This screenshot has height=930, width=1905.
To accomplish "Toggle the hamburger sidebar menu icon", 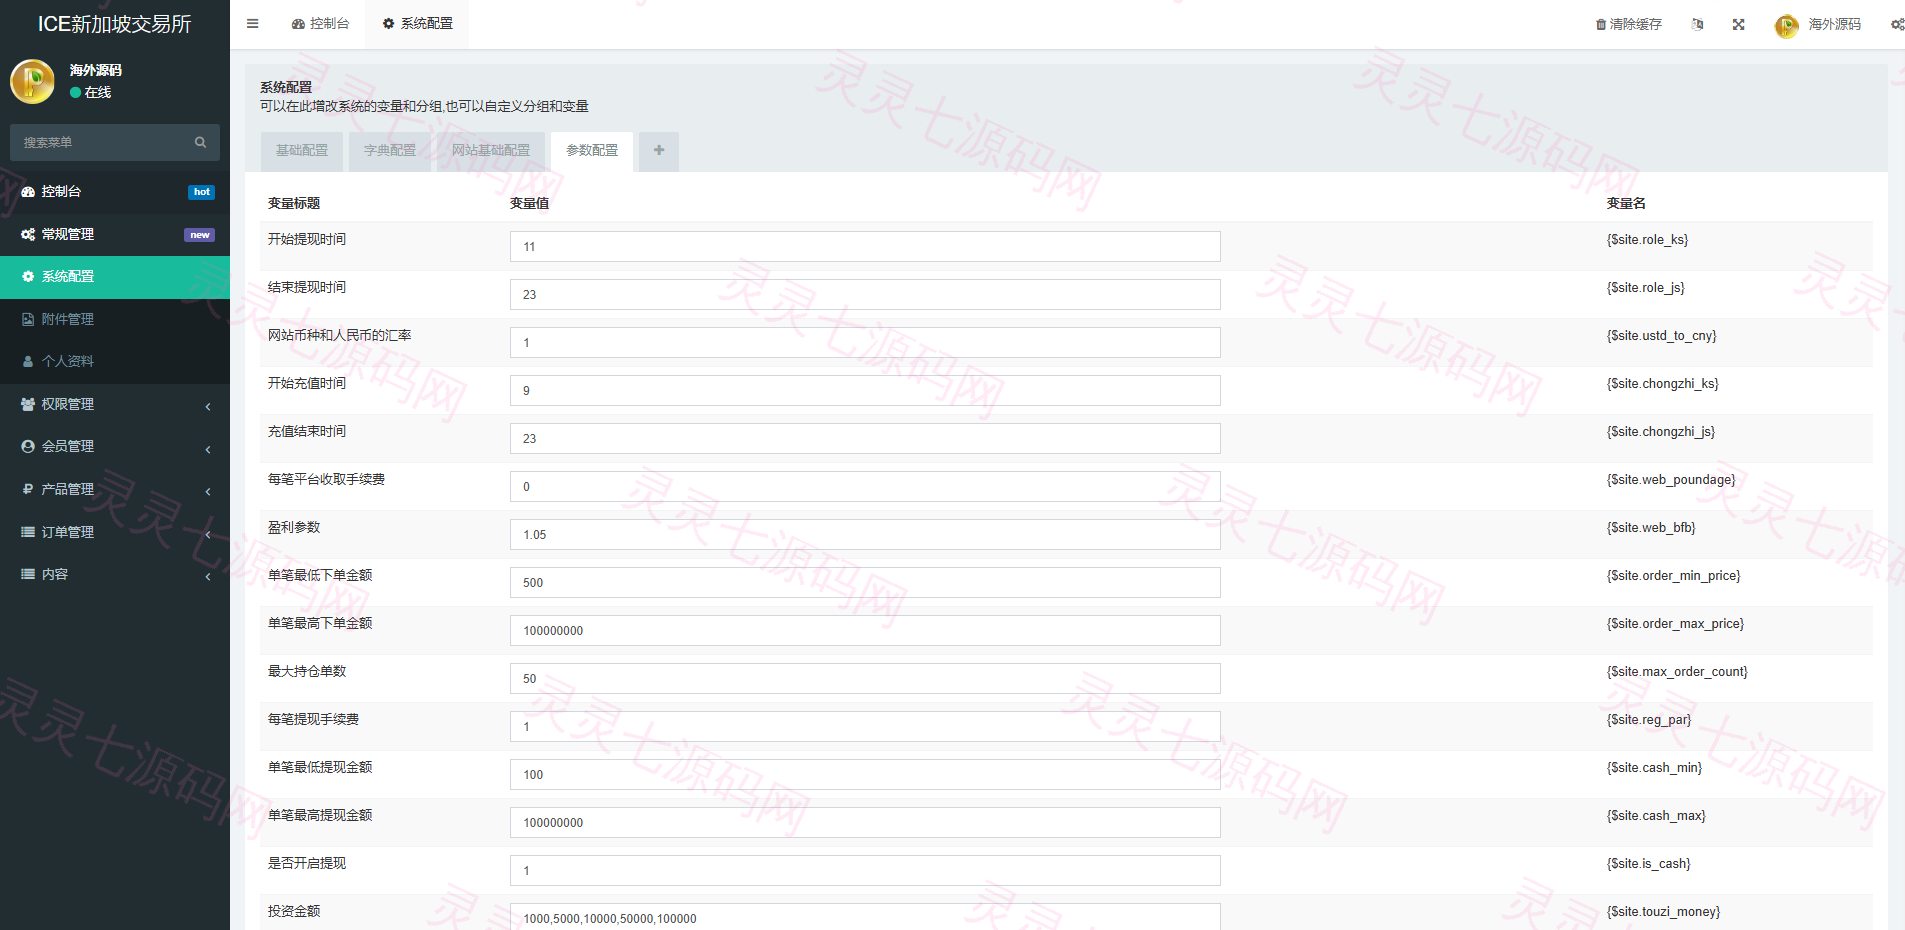I will pyautogui.click(x=252, y=24).
